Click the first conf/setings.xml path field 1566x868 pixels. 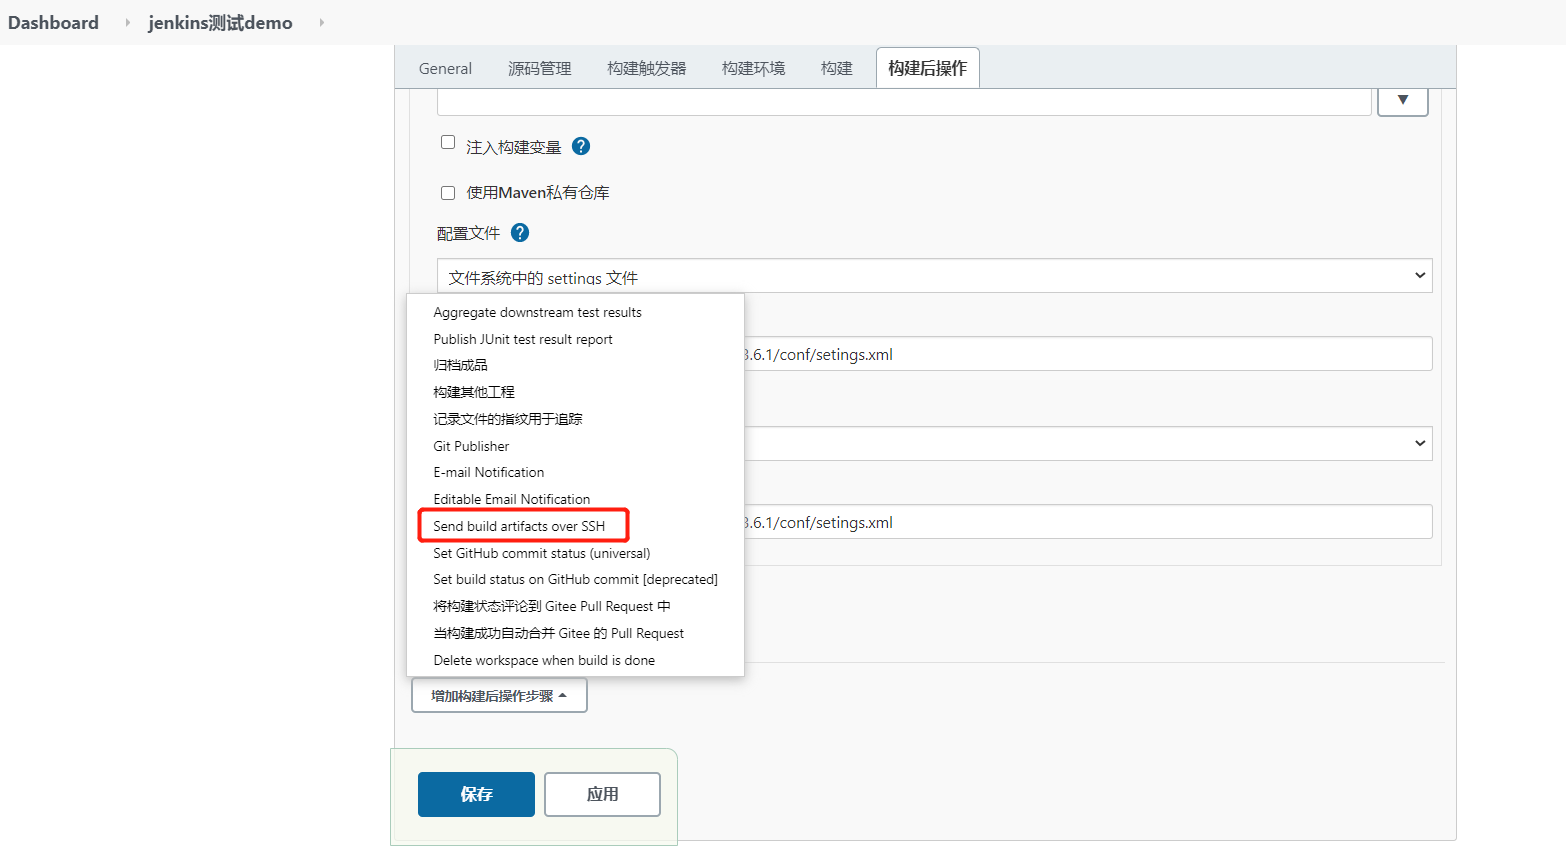point(1088,354)
